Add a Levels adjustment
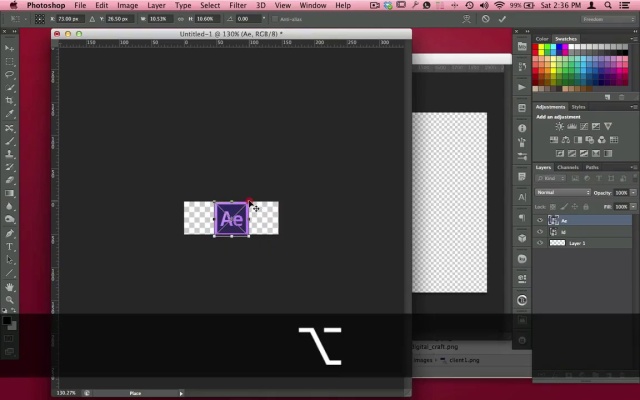640x400 pixels. click(x=572, y=127)
